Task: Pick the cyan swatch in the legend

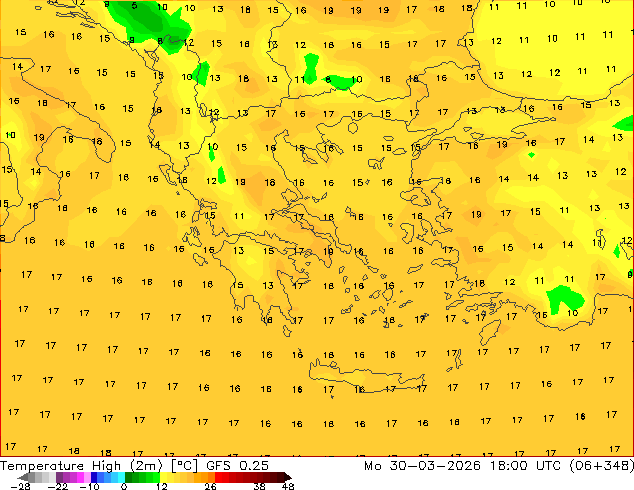Action: [121, 477]
